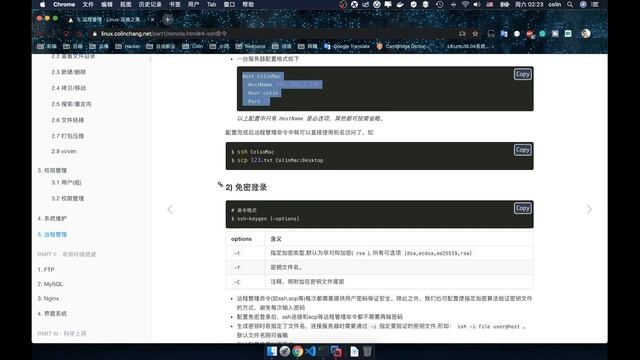Open Time Machine icon in menu bar
Screen dimensions: 640x360
pos(440,4)
